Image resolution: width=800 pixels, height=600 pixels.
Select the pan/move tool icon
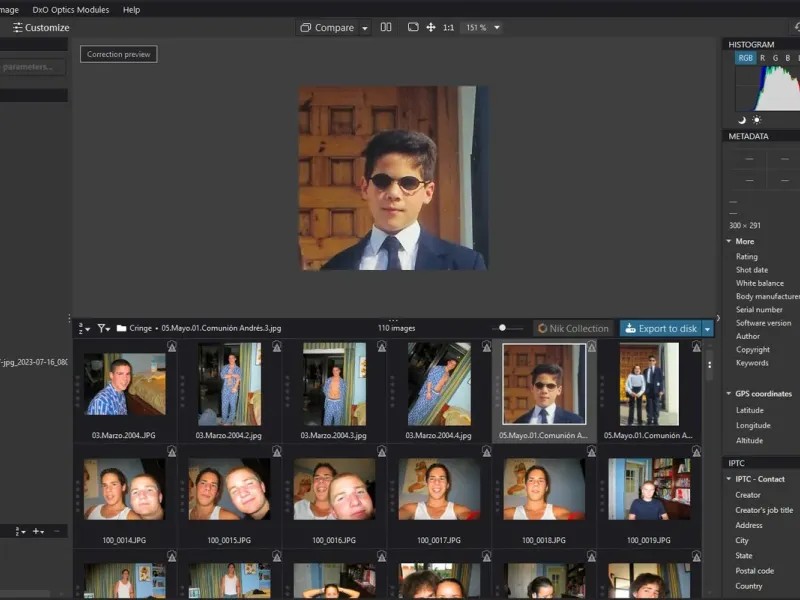430,28
